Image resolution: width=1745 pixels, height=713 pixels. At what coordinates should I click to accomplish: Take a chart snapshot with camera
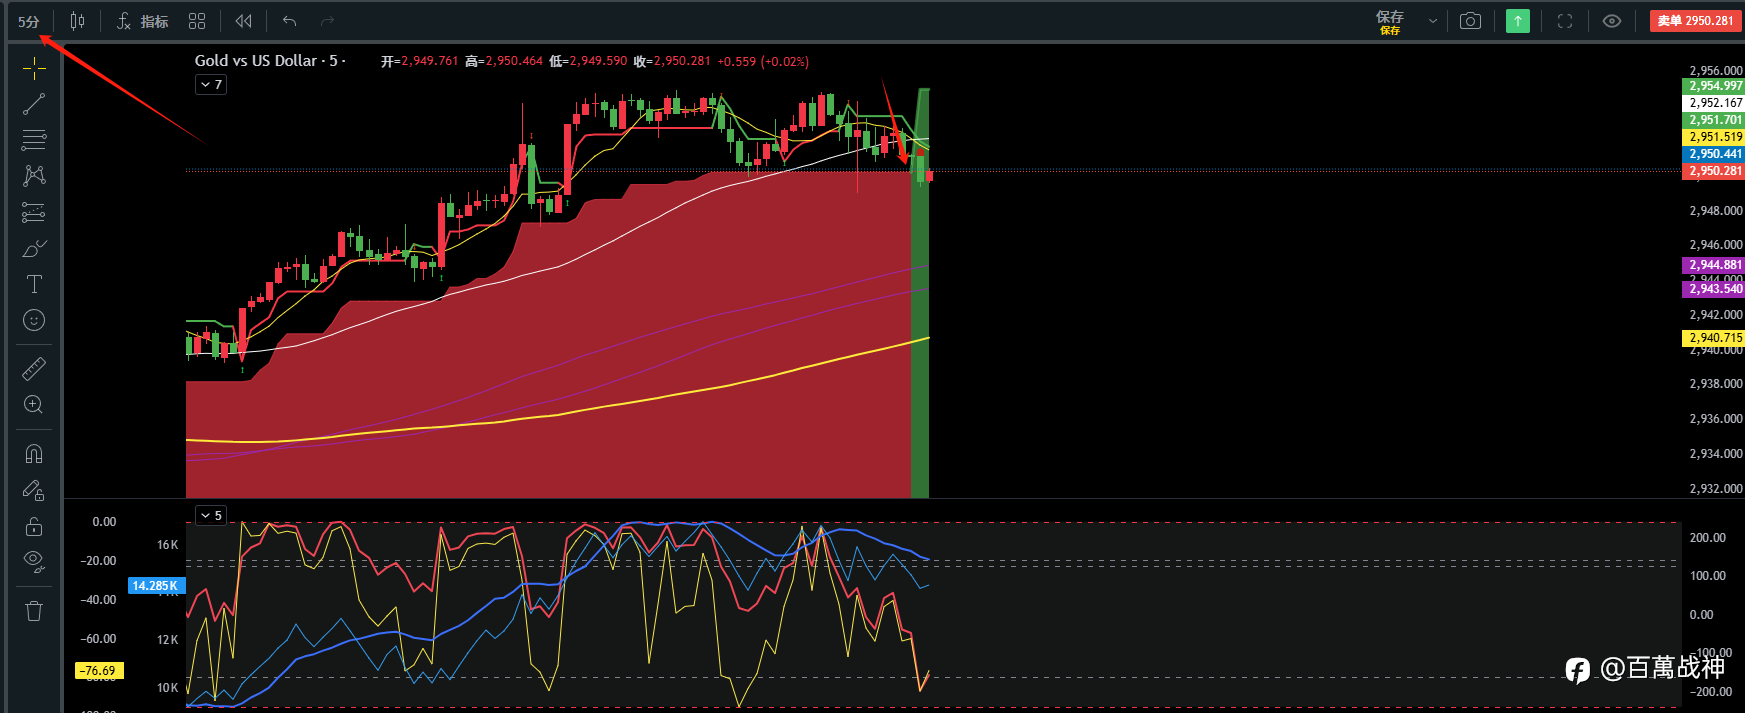click(x=1470, y=21)
